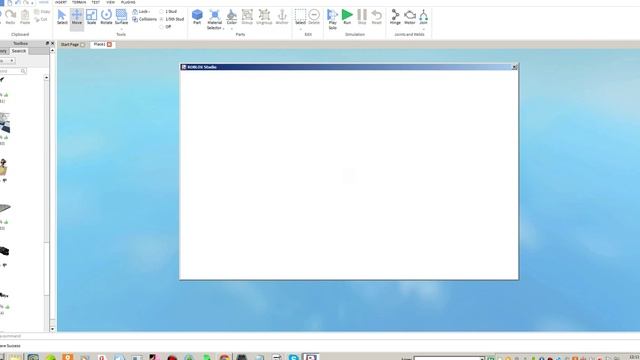
Task: Activate the Scale tool
Action: 91,17
